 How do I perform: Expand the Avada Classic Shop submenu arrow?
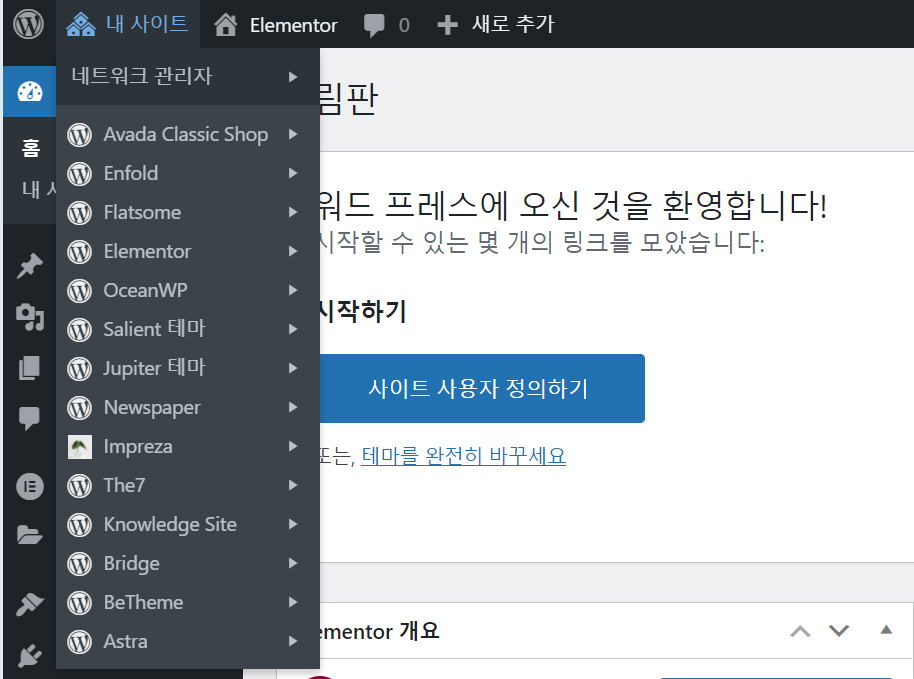pyautogui.click(x=292, y=134)
